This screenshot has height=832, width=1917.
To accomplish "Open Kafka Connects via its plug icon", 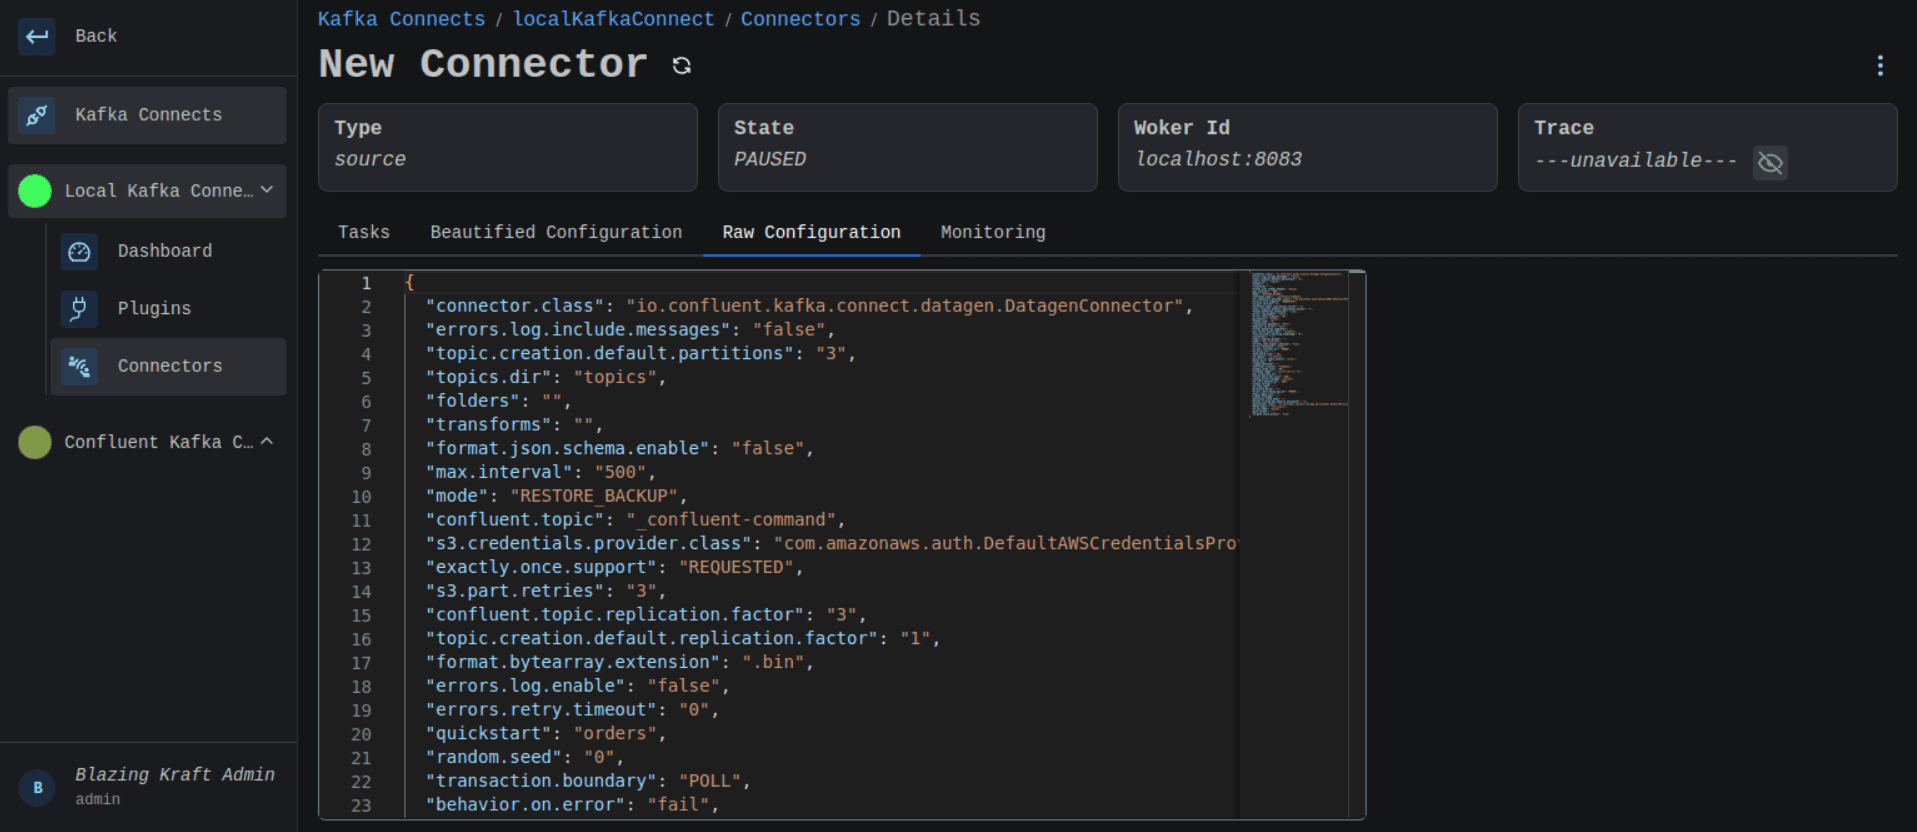I will pyautogui.click(x=37, y=115).
